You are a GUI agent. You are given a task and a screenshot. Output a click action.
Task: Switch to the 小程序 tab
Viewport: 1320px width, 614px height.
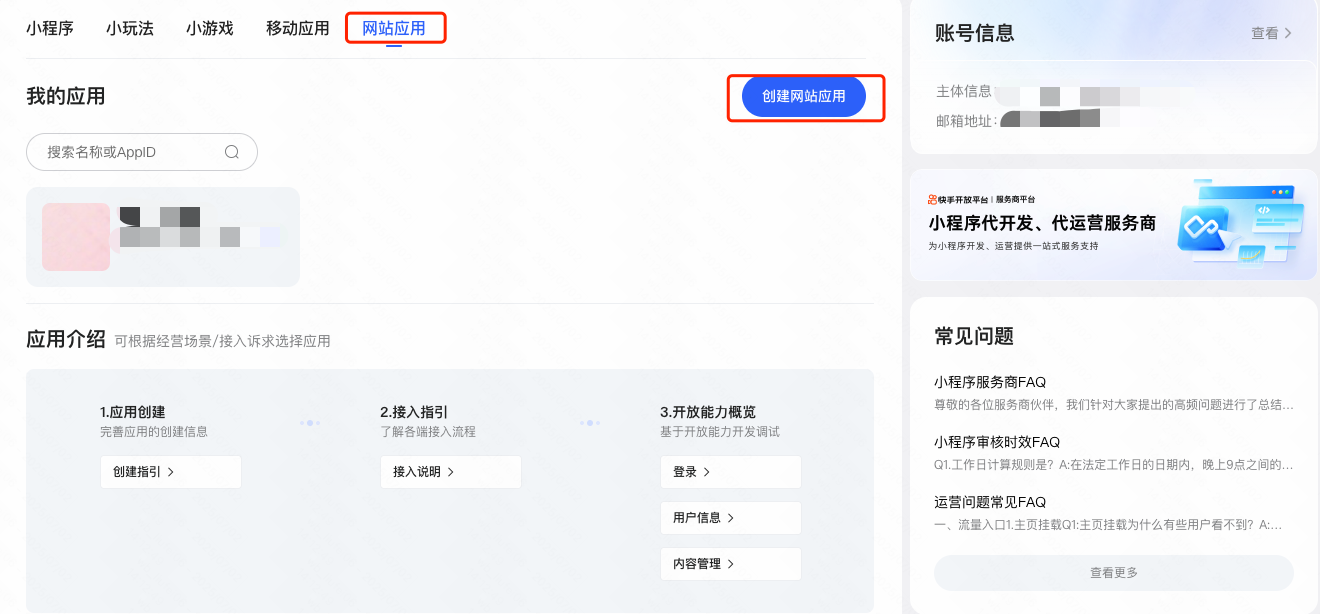pos(50,28)
